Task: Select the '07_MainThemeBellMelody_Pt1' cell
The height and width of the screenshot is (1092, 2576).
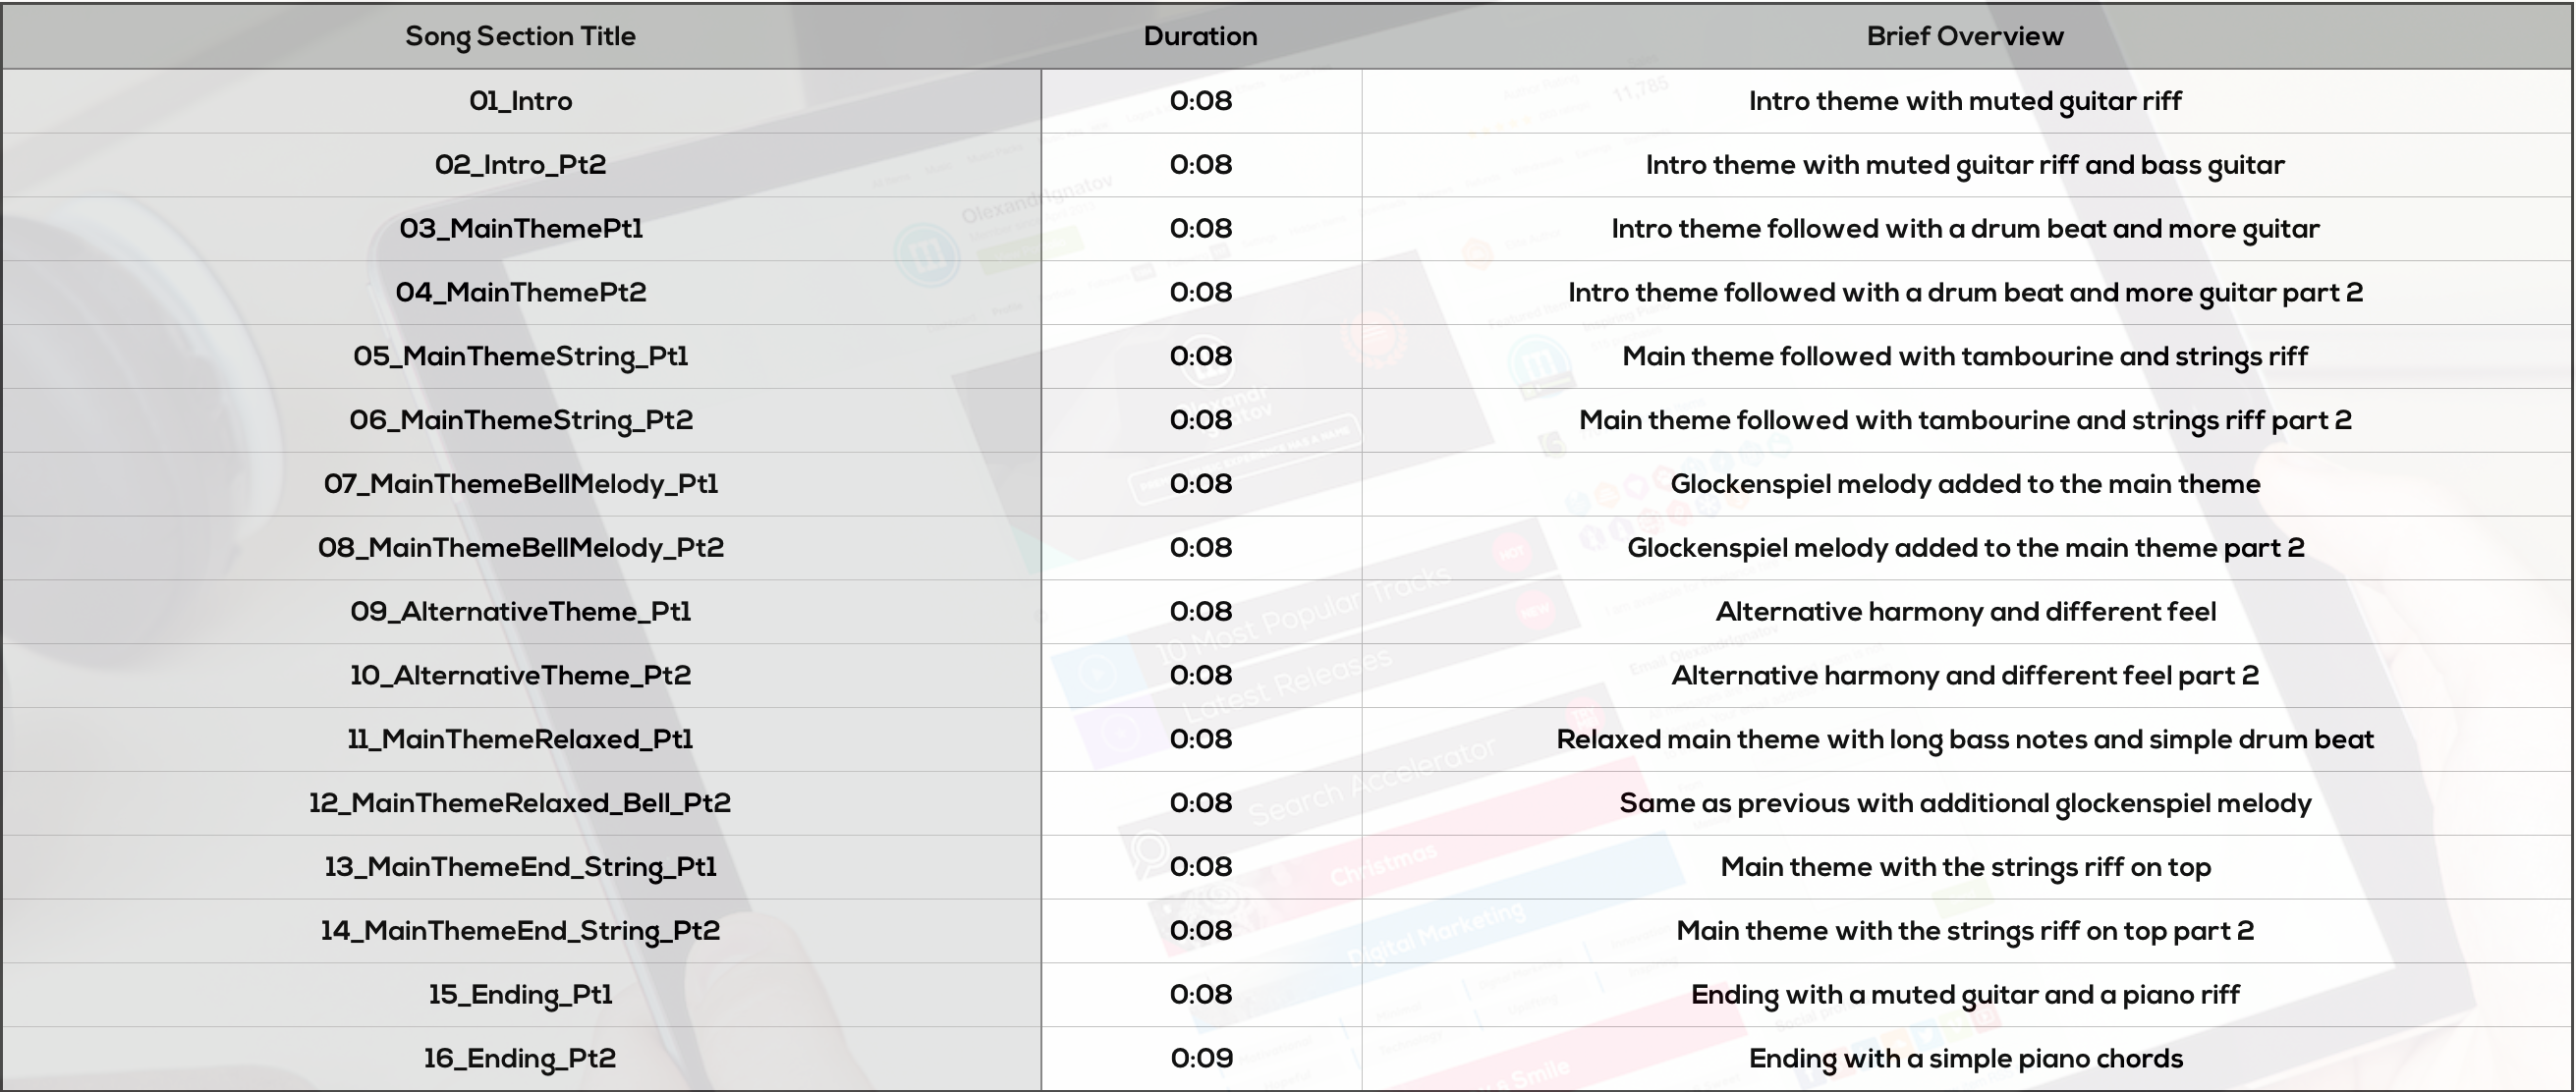Action: [x=520, y=485]
